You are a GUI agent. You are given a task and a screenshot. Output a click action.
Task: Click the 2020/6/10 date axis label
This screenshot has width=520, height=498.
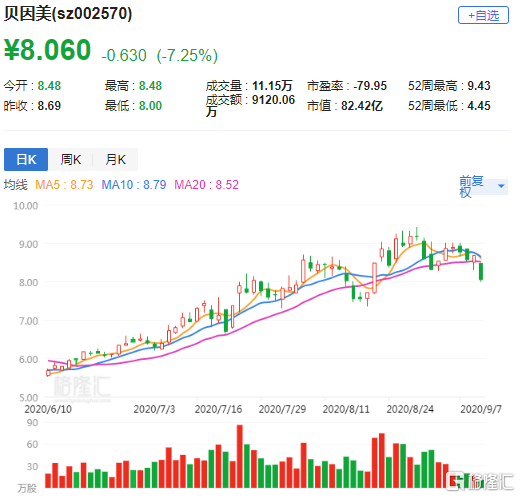coord(48,409)
